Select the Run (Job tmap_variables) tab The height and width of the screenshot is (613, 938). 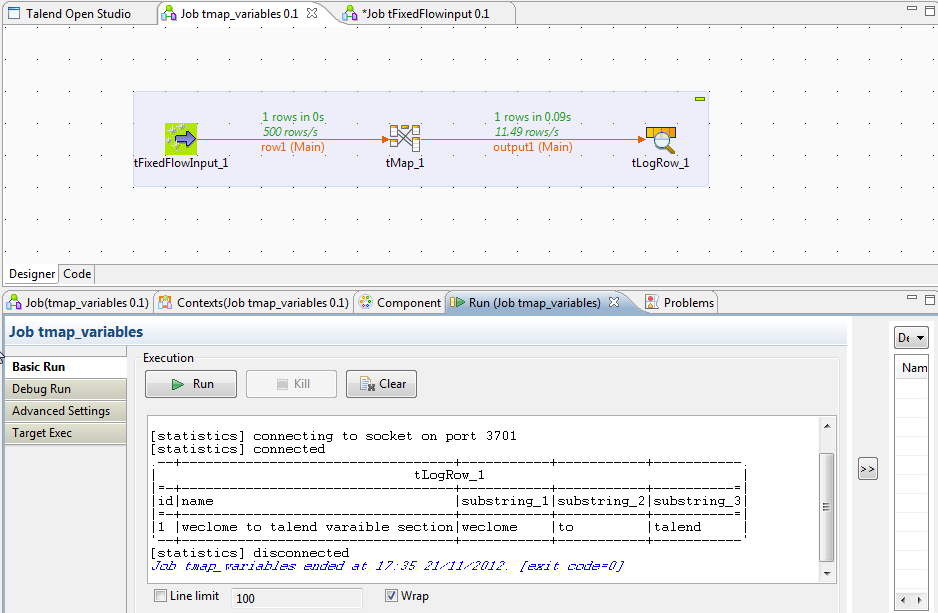pos(534,303)
